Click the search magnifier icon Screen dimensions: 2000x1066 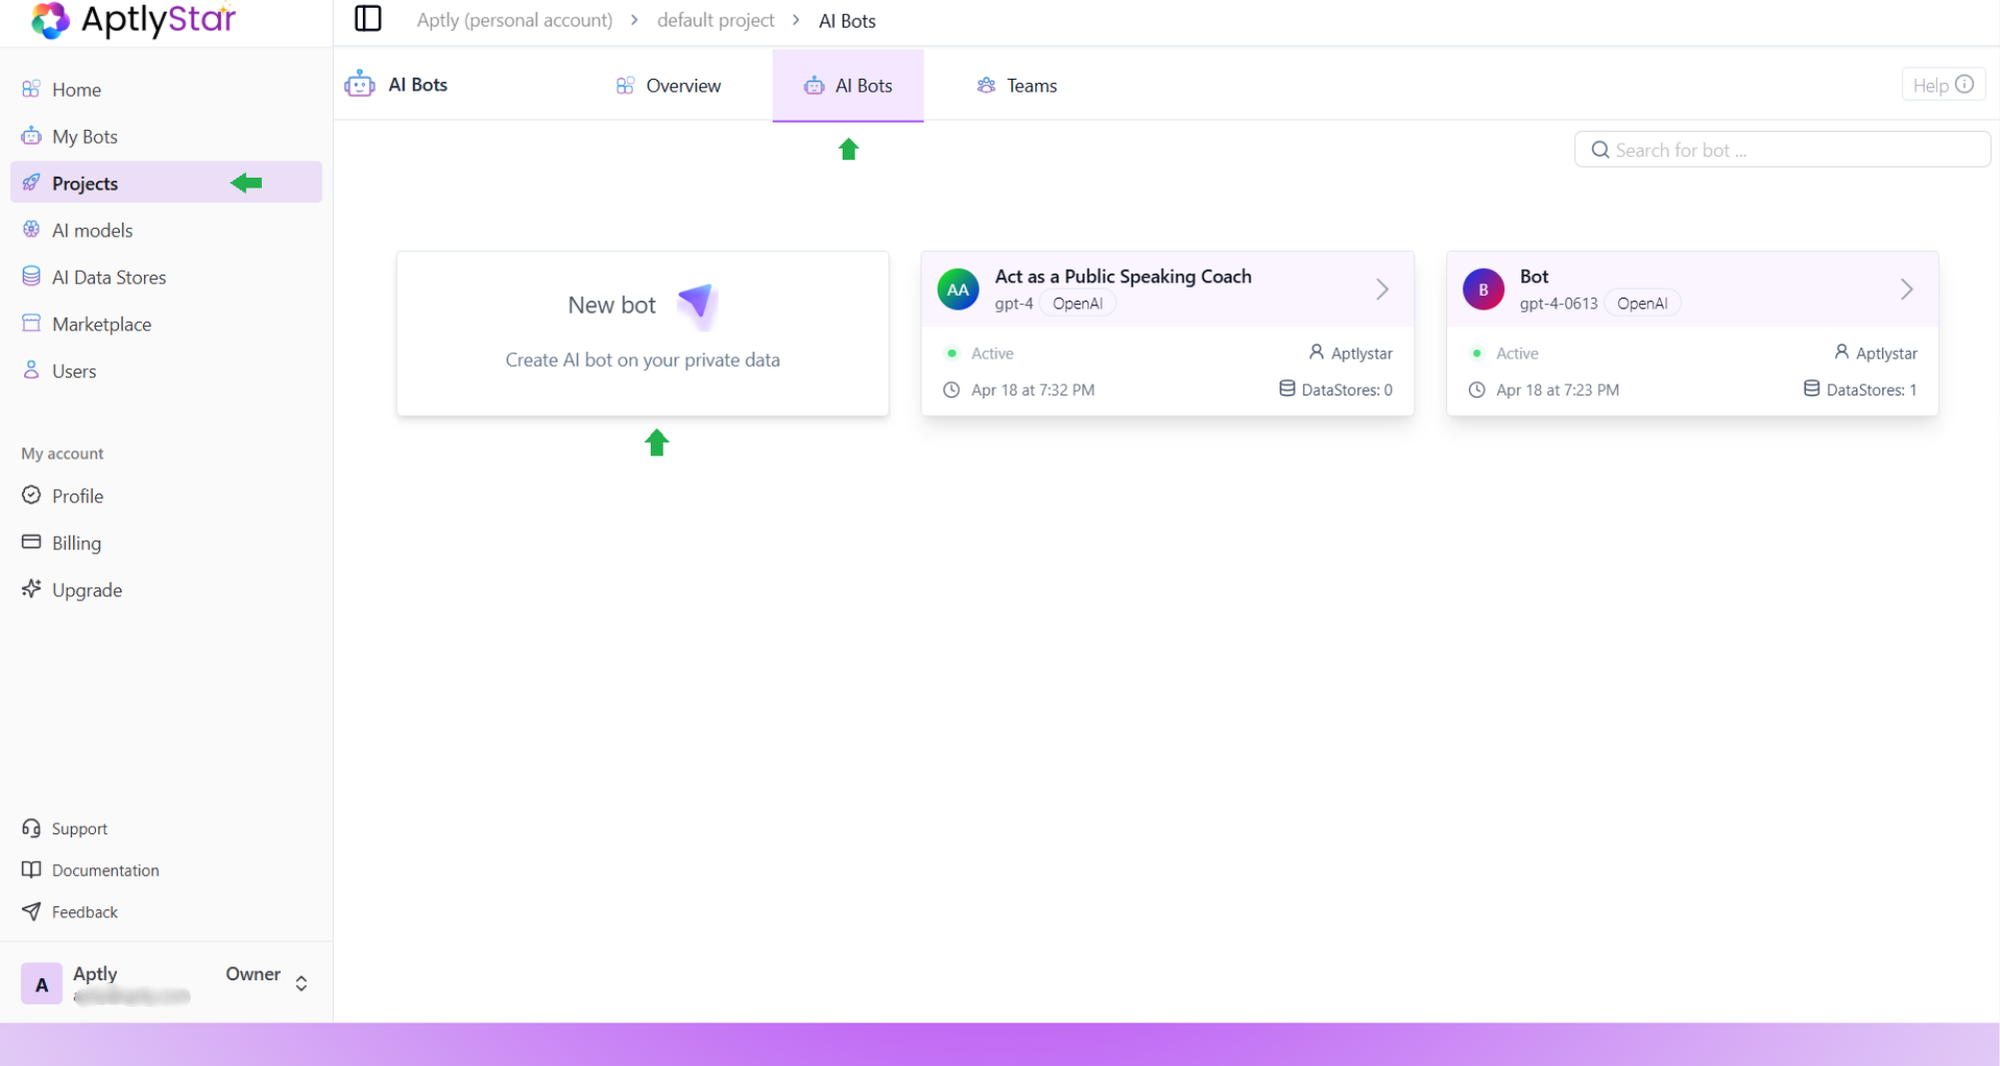(1600, 150)
